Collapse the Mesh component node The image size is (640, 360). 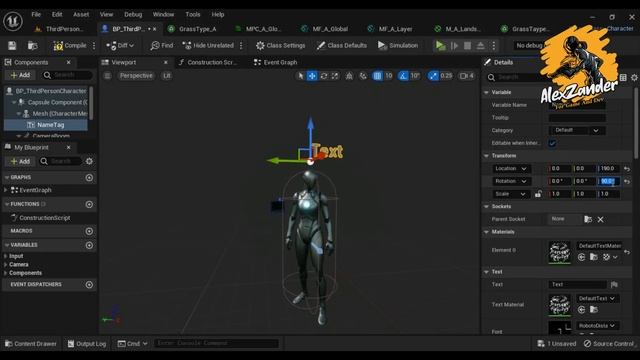[x=19, y=113]
